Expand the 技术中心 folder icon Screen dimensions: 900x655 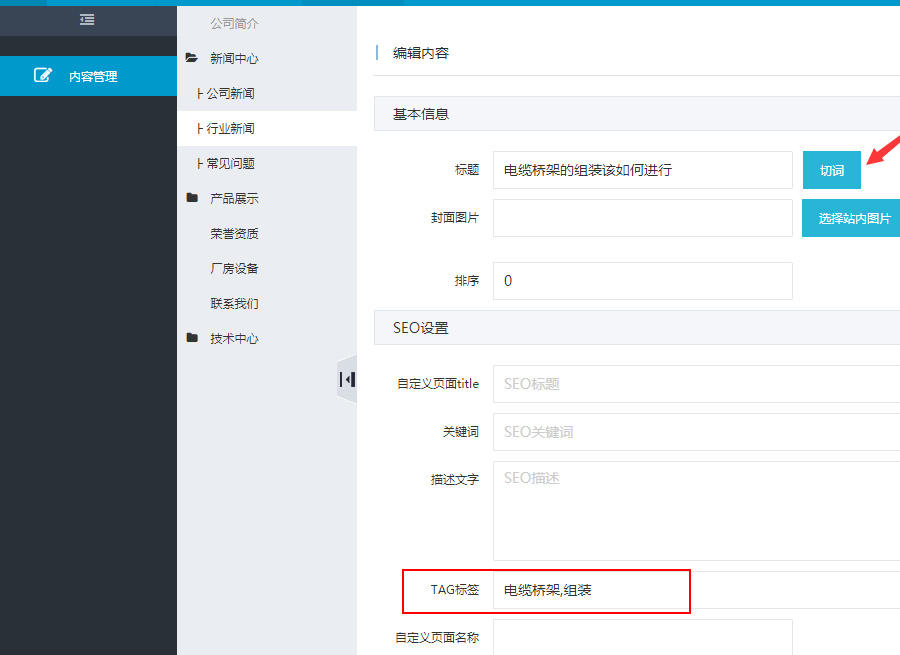(x=192, y=338)
